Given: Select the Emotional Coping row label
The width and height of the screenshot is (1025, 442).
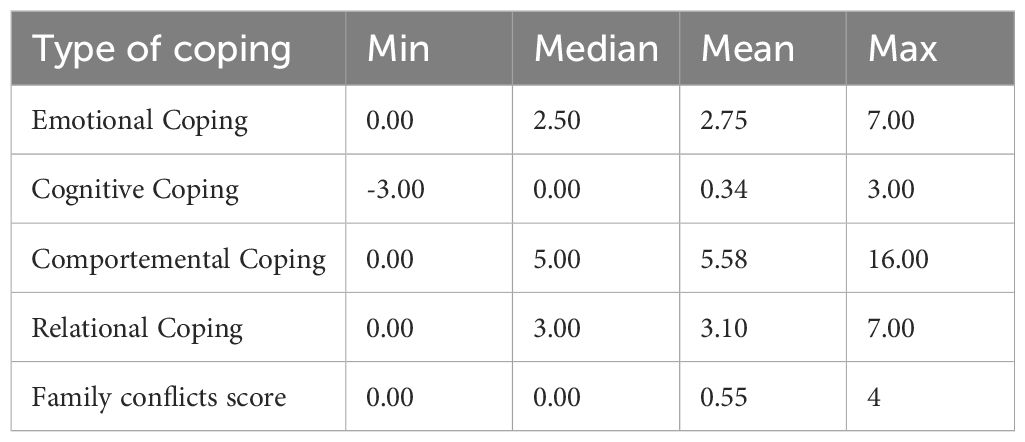Looking at the screenshot, I should click(x=140, y=122).
